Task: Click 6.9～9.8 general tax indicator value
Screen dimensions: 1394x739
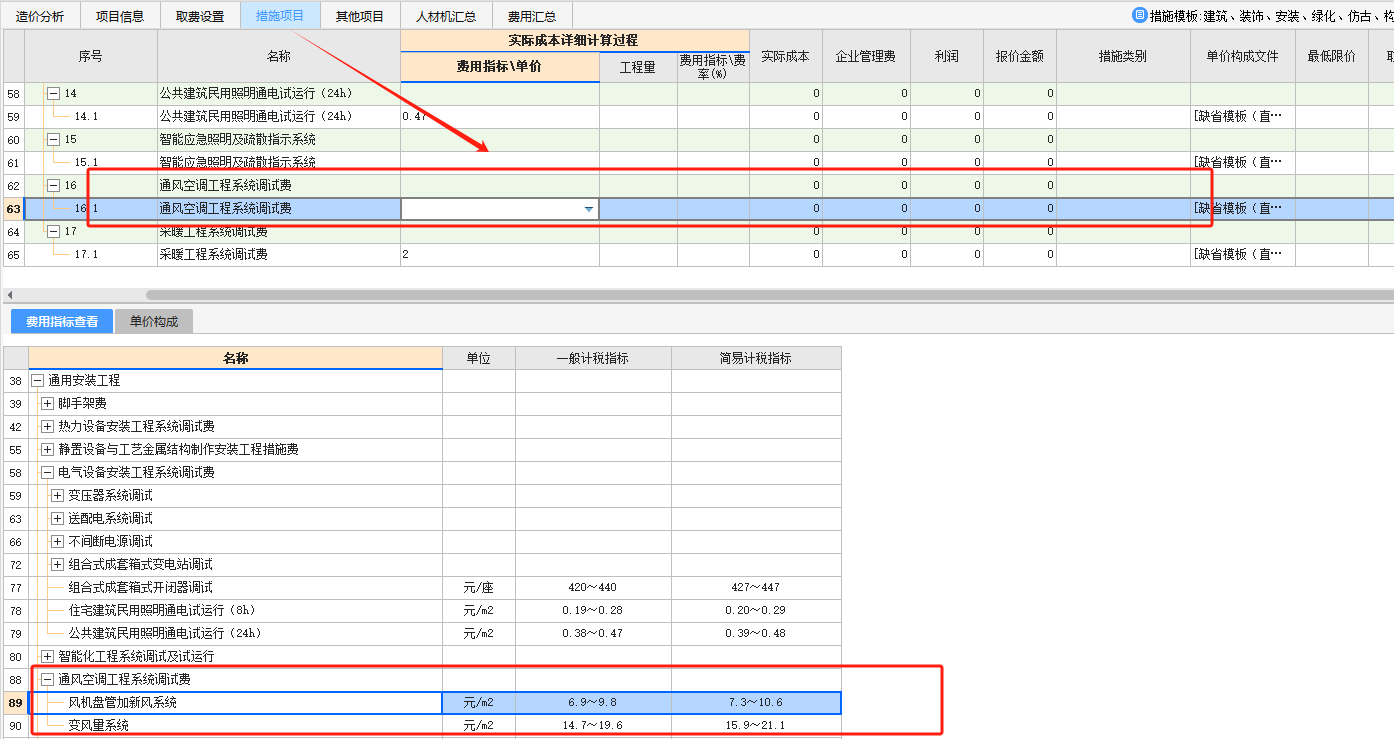Action: point(593,703)
